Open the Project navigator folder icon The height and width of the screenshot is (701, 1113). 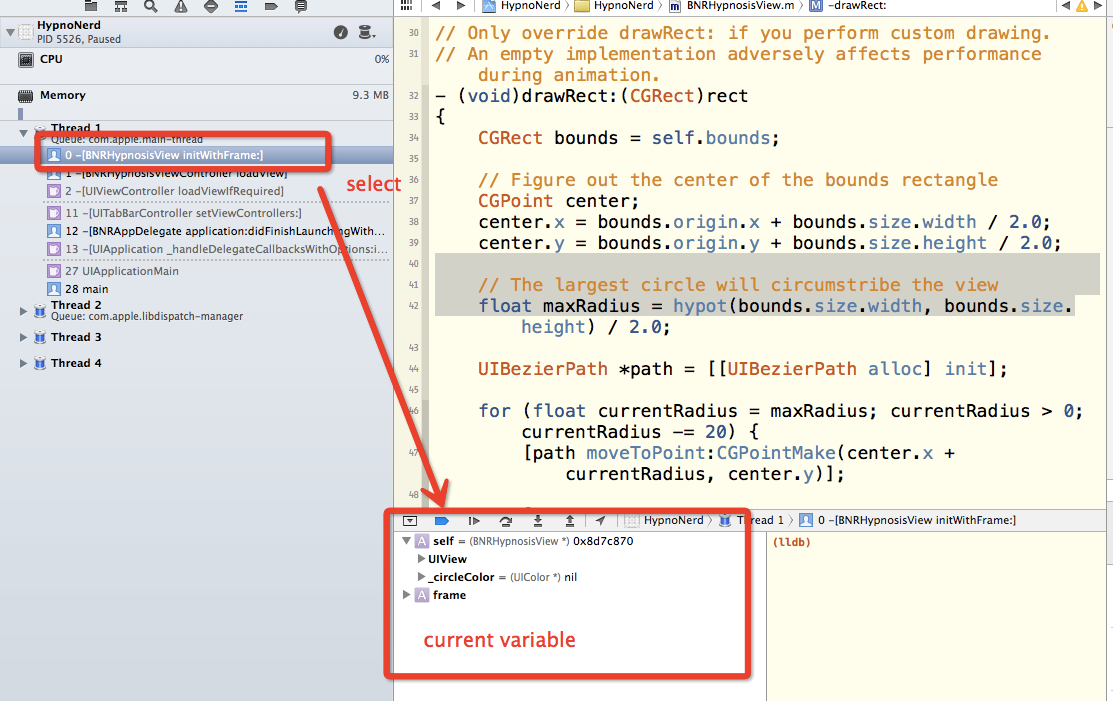(x=91, y=6)
